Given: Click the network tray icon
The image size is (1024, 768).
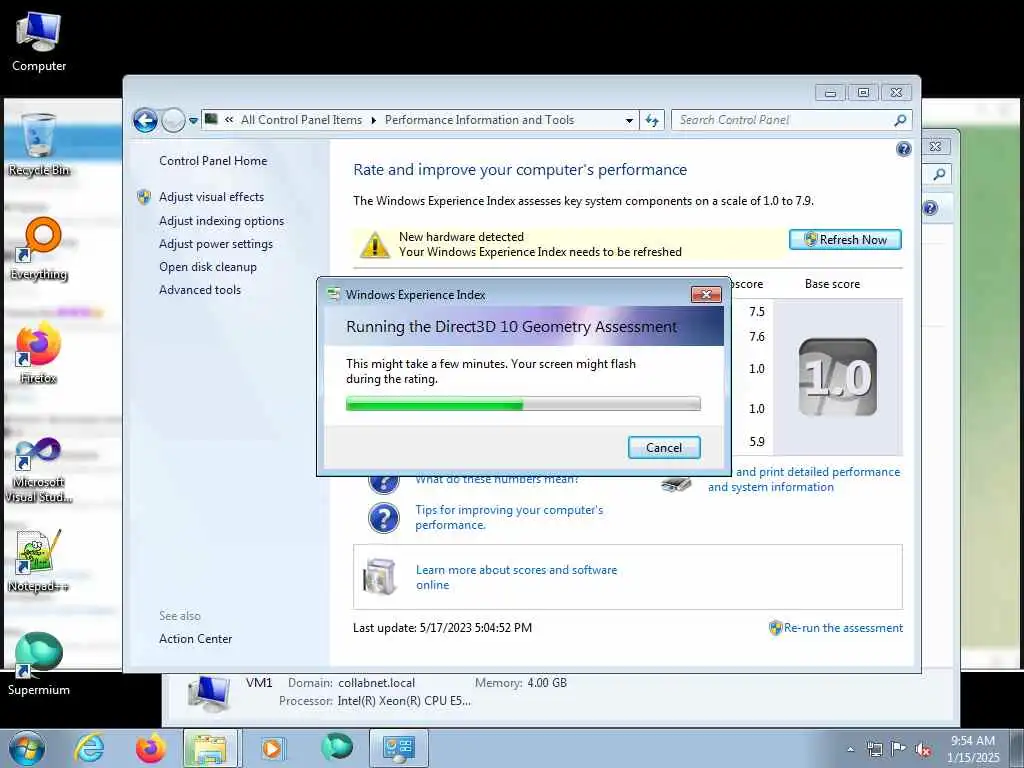Looking at the screenshot, I should [874, 749].
